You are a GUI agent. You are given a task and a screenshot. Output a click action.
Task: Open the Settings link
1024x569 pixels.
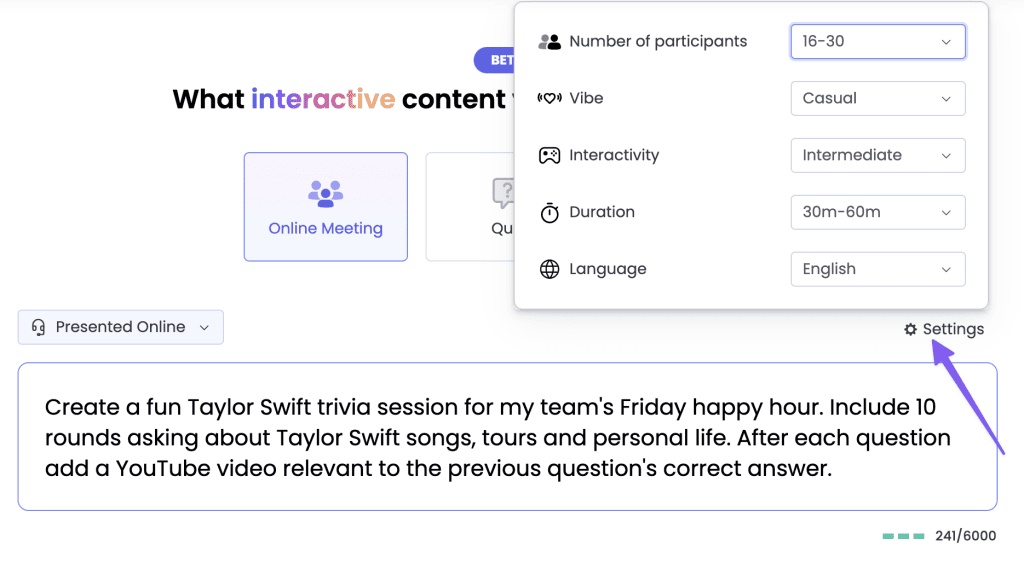pyautogui.click(x=944, y=329)
